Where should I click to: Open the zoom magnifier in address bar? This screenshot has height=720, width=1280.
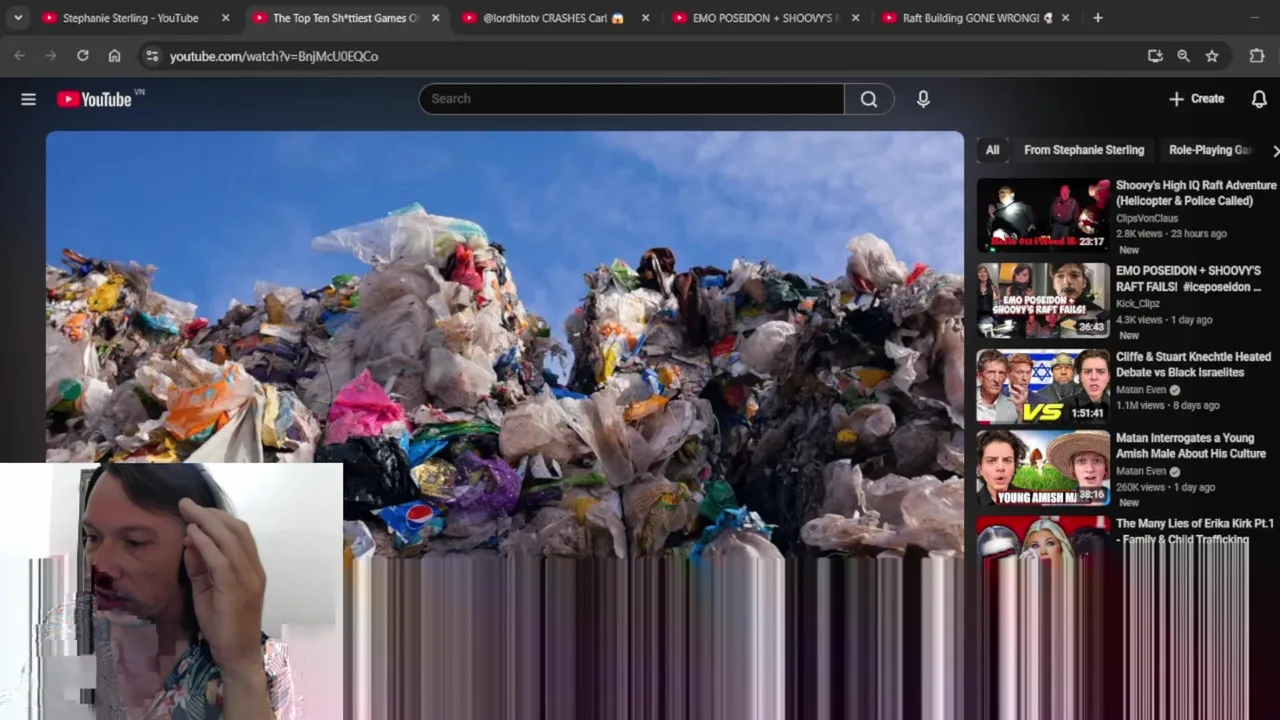1183,56
